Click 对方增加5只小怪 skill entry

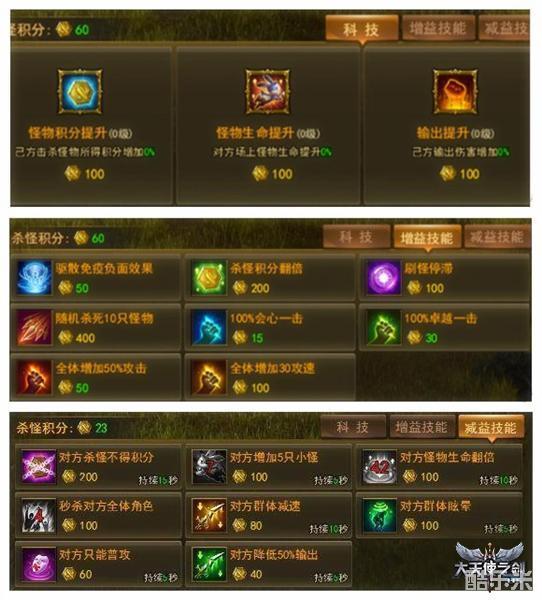(x=268, y=467)
